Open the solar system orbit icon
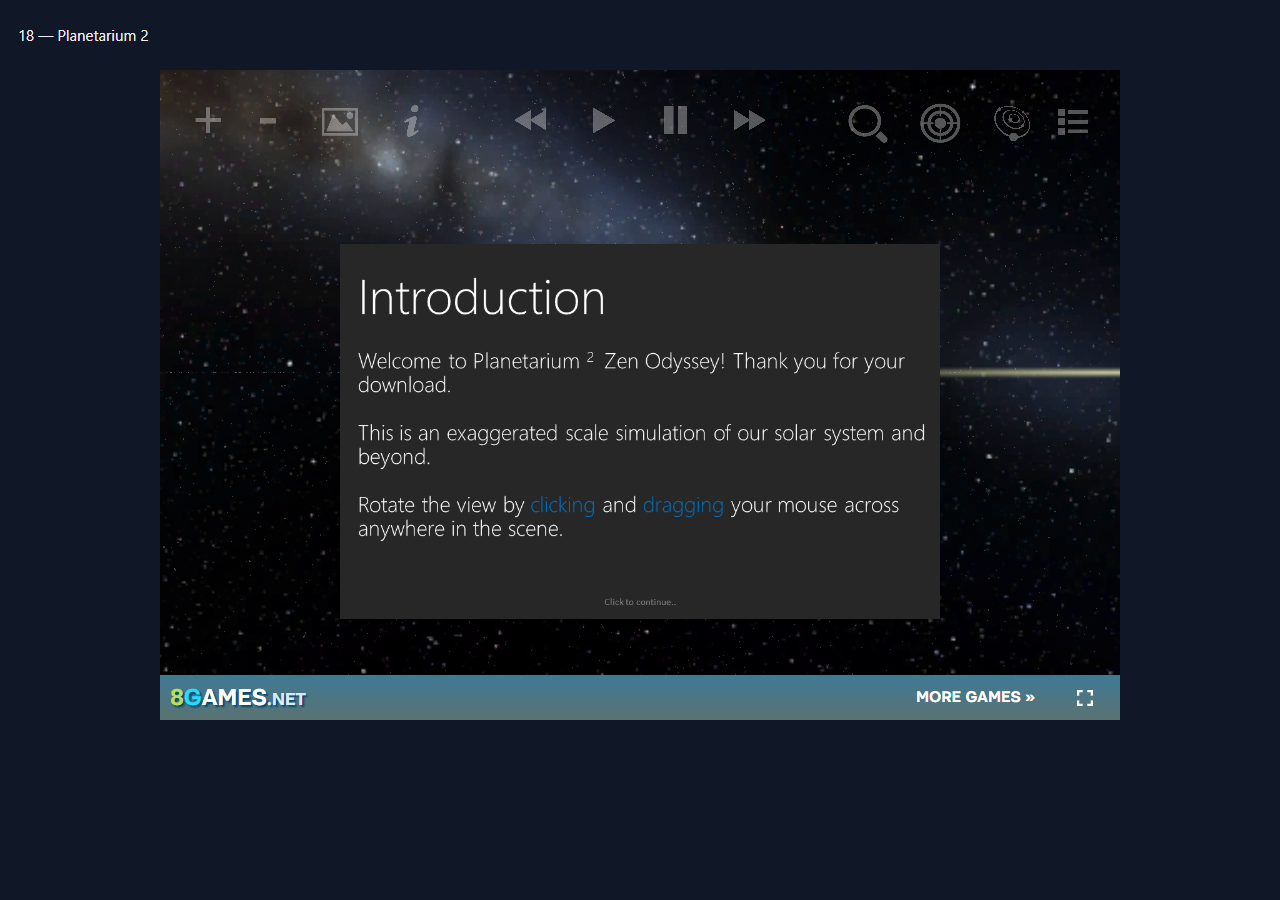Viewport: 1280px width, 900px height. pos(1012,123)
